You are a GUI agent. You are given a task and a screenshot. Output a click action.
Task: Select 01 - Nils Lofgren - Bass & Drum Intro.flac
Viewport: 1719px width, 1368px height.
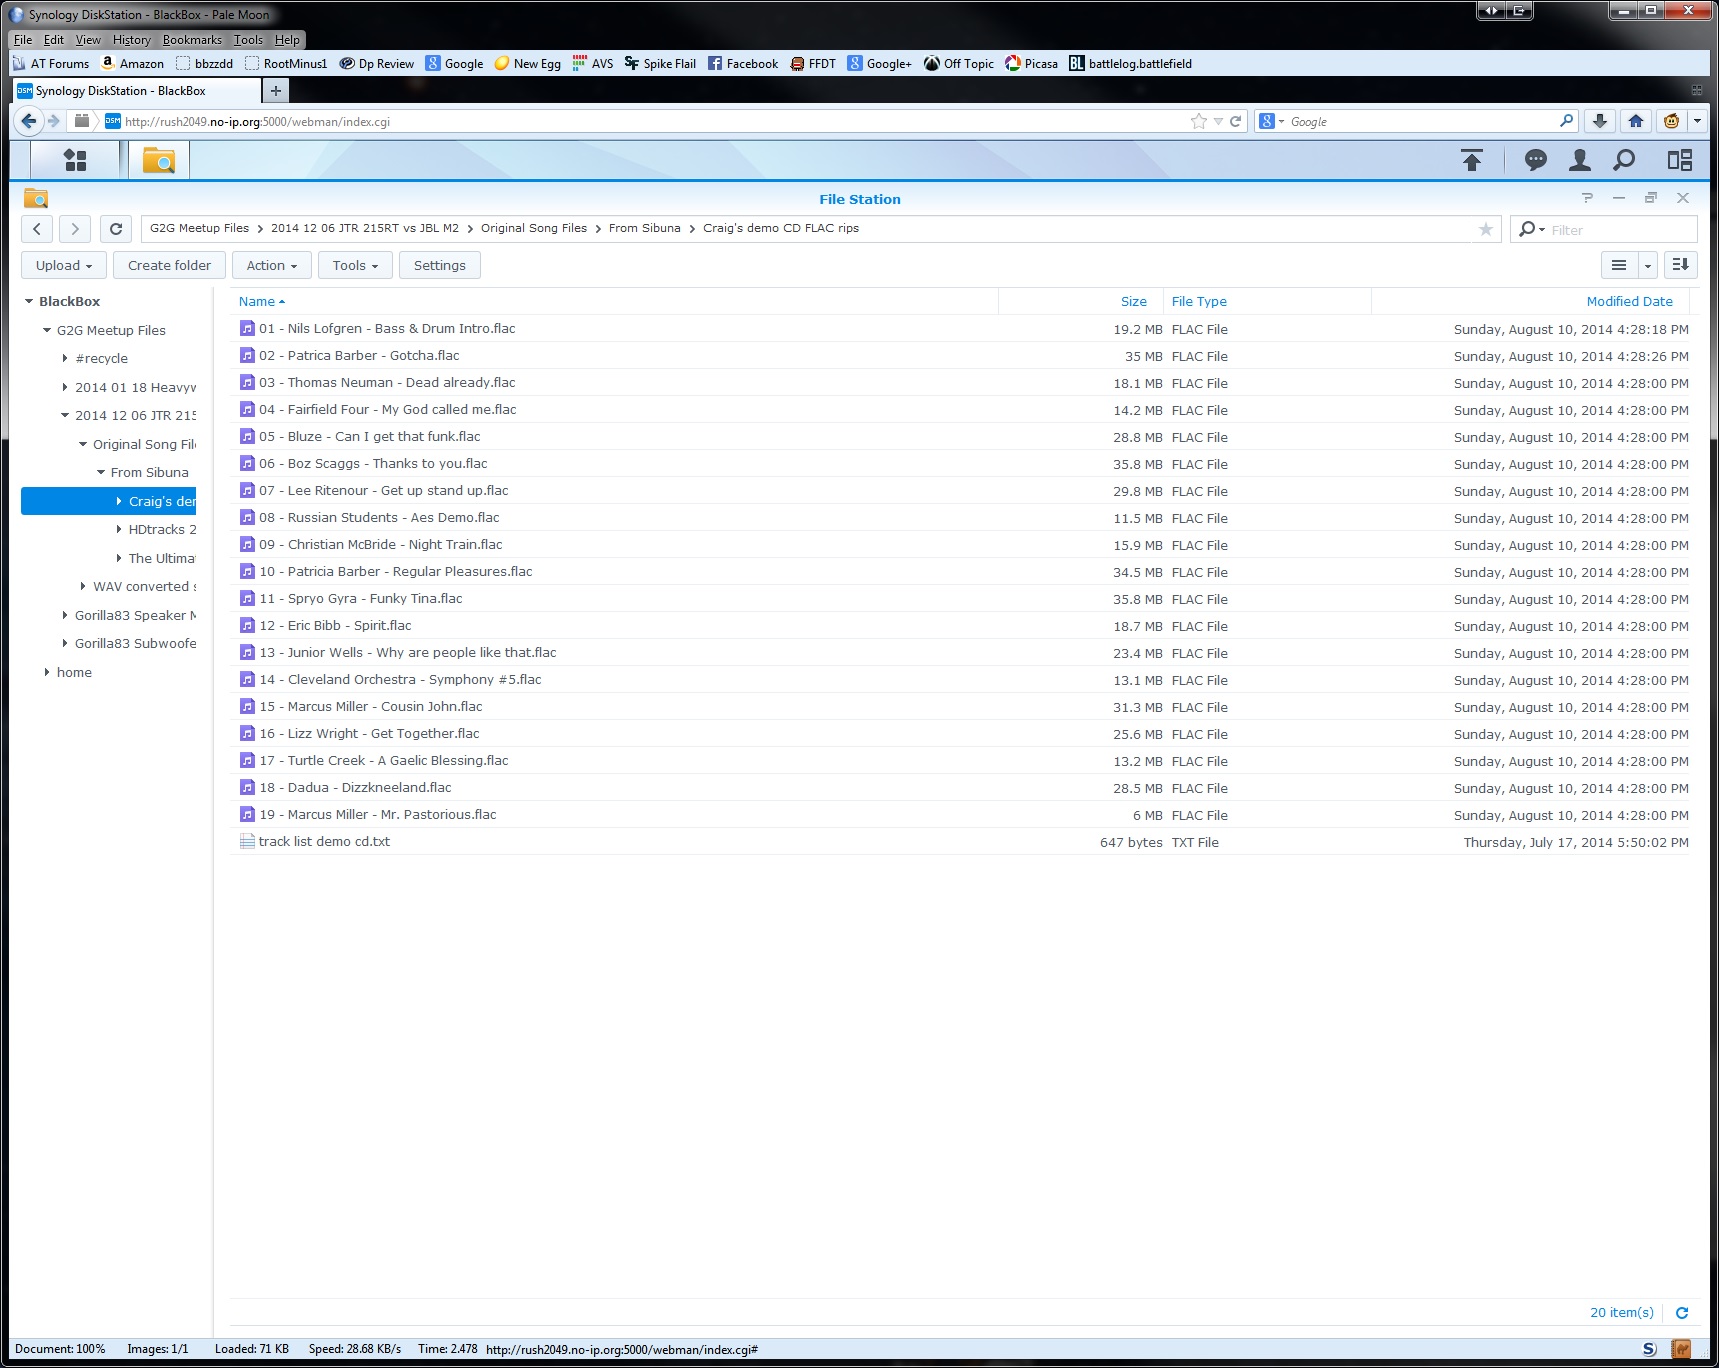(959, 328)
